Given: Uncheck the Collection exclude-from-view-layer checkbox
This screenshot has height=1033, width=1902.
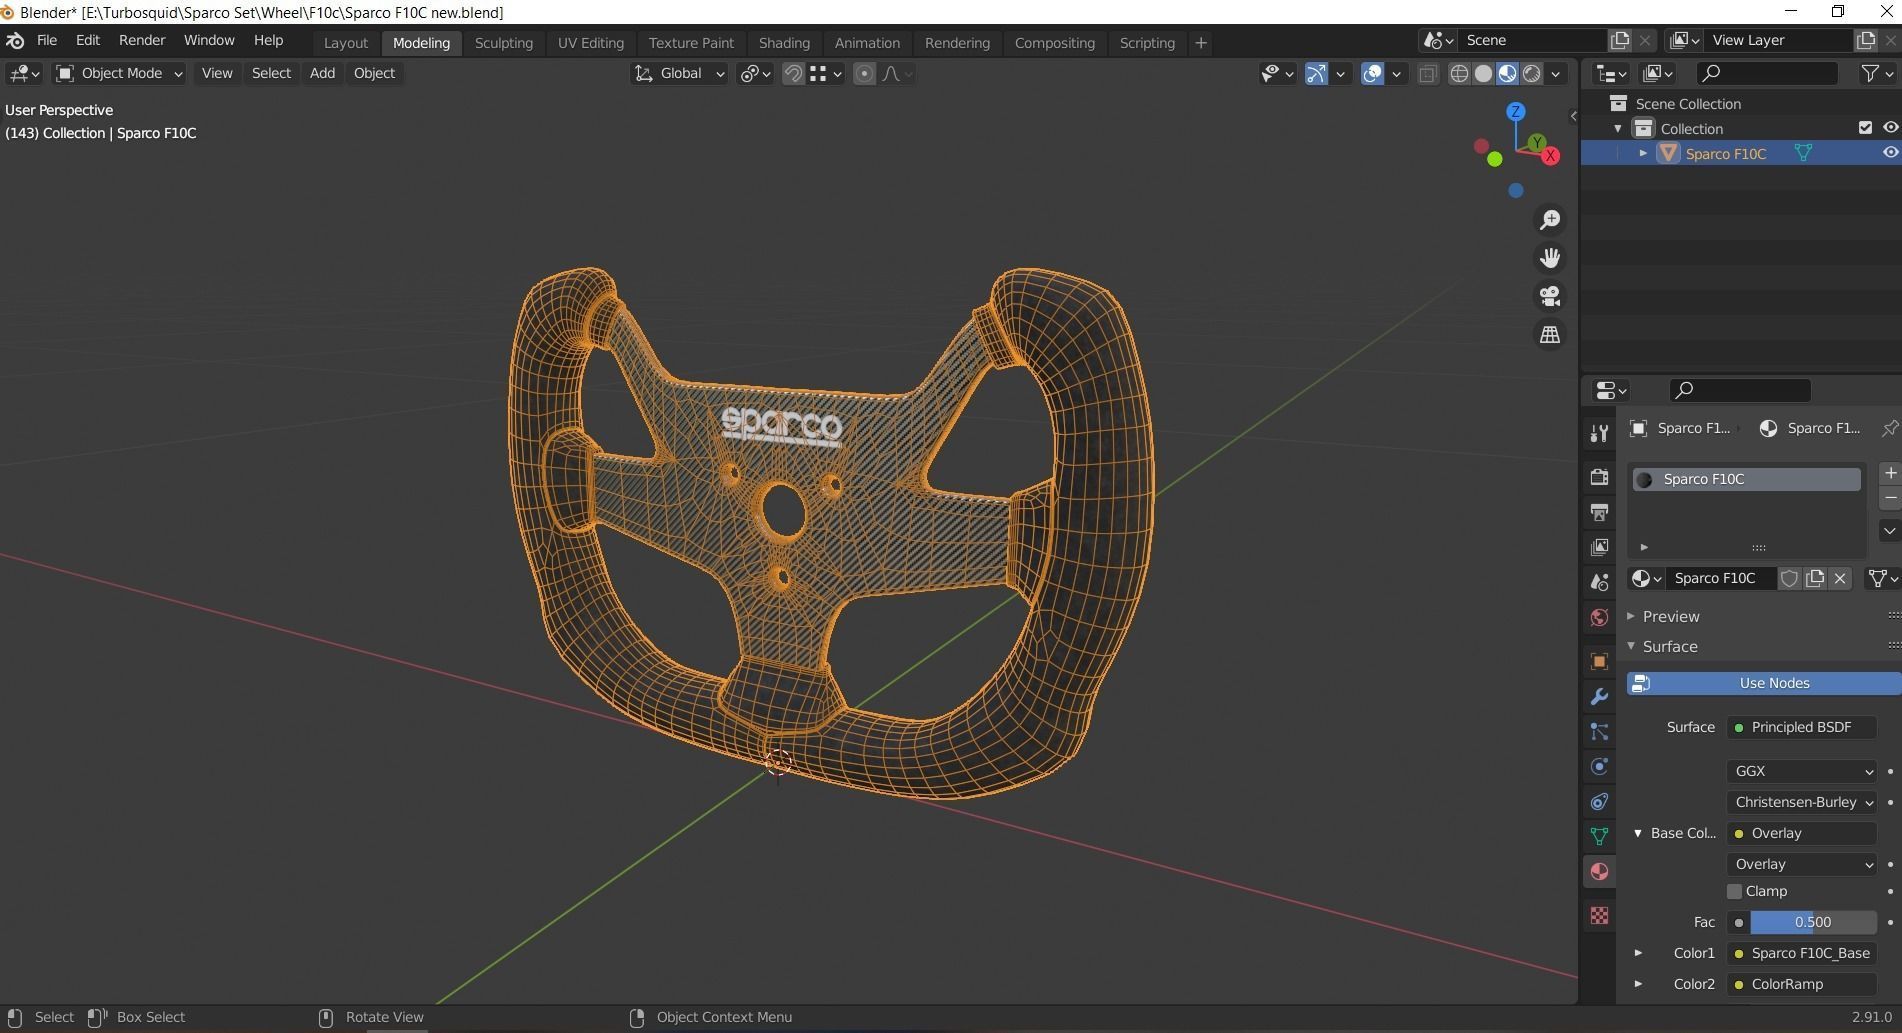Looking at the screenshot, I should click(x=1865, y=128).
